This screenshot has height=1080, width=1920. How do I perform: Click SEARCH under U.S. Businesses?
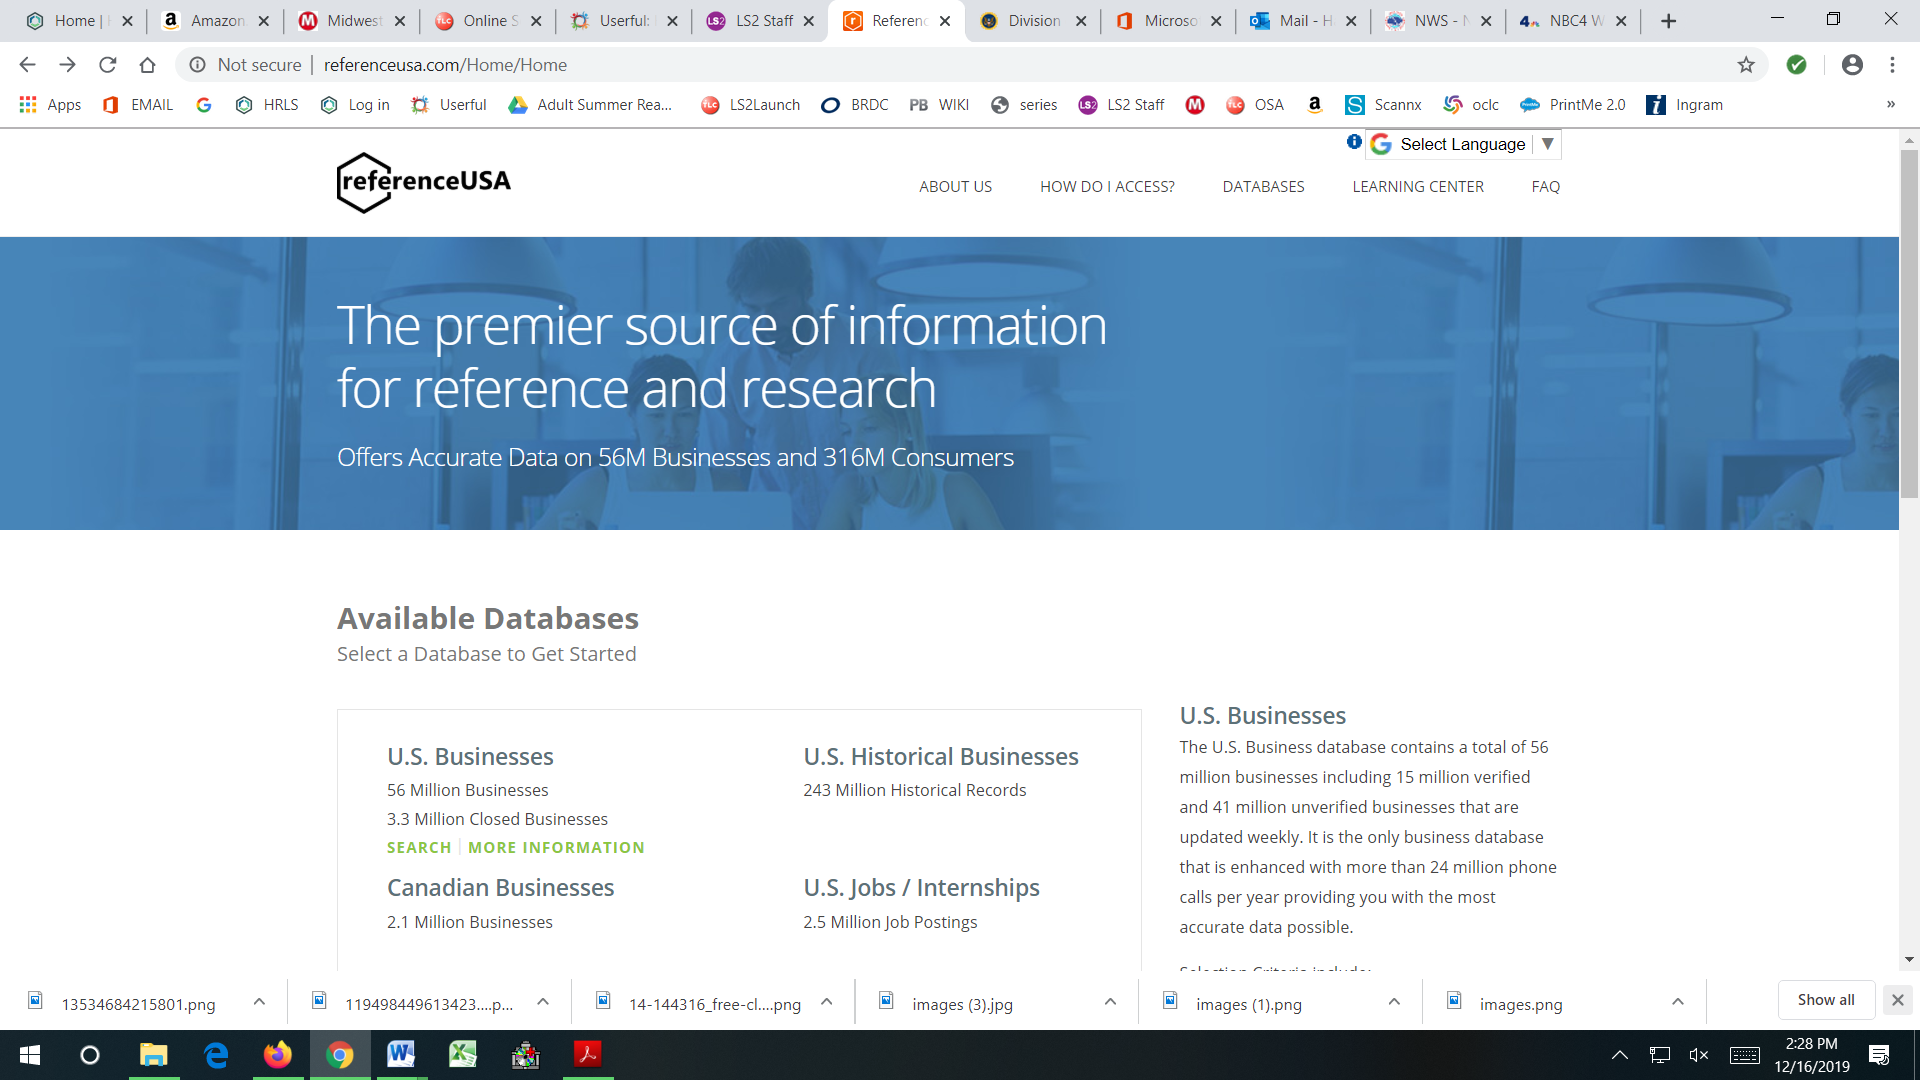pyautogui.click(x=419, y=848)
